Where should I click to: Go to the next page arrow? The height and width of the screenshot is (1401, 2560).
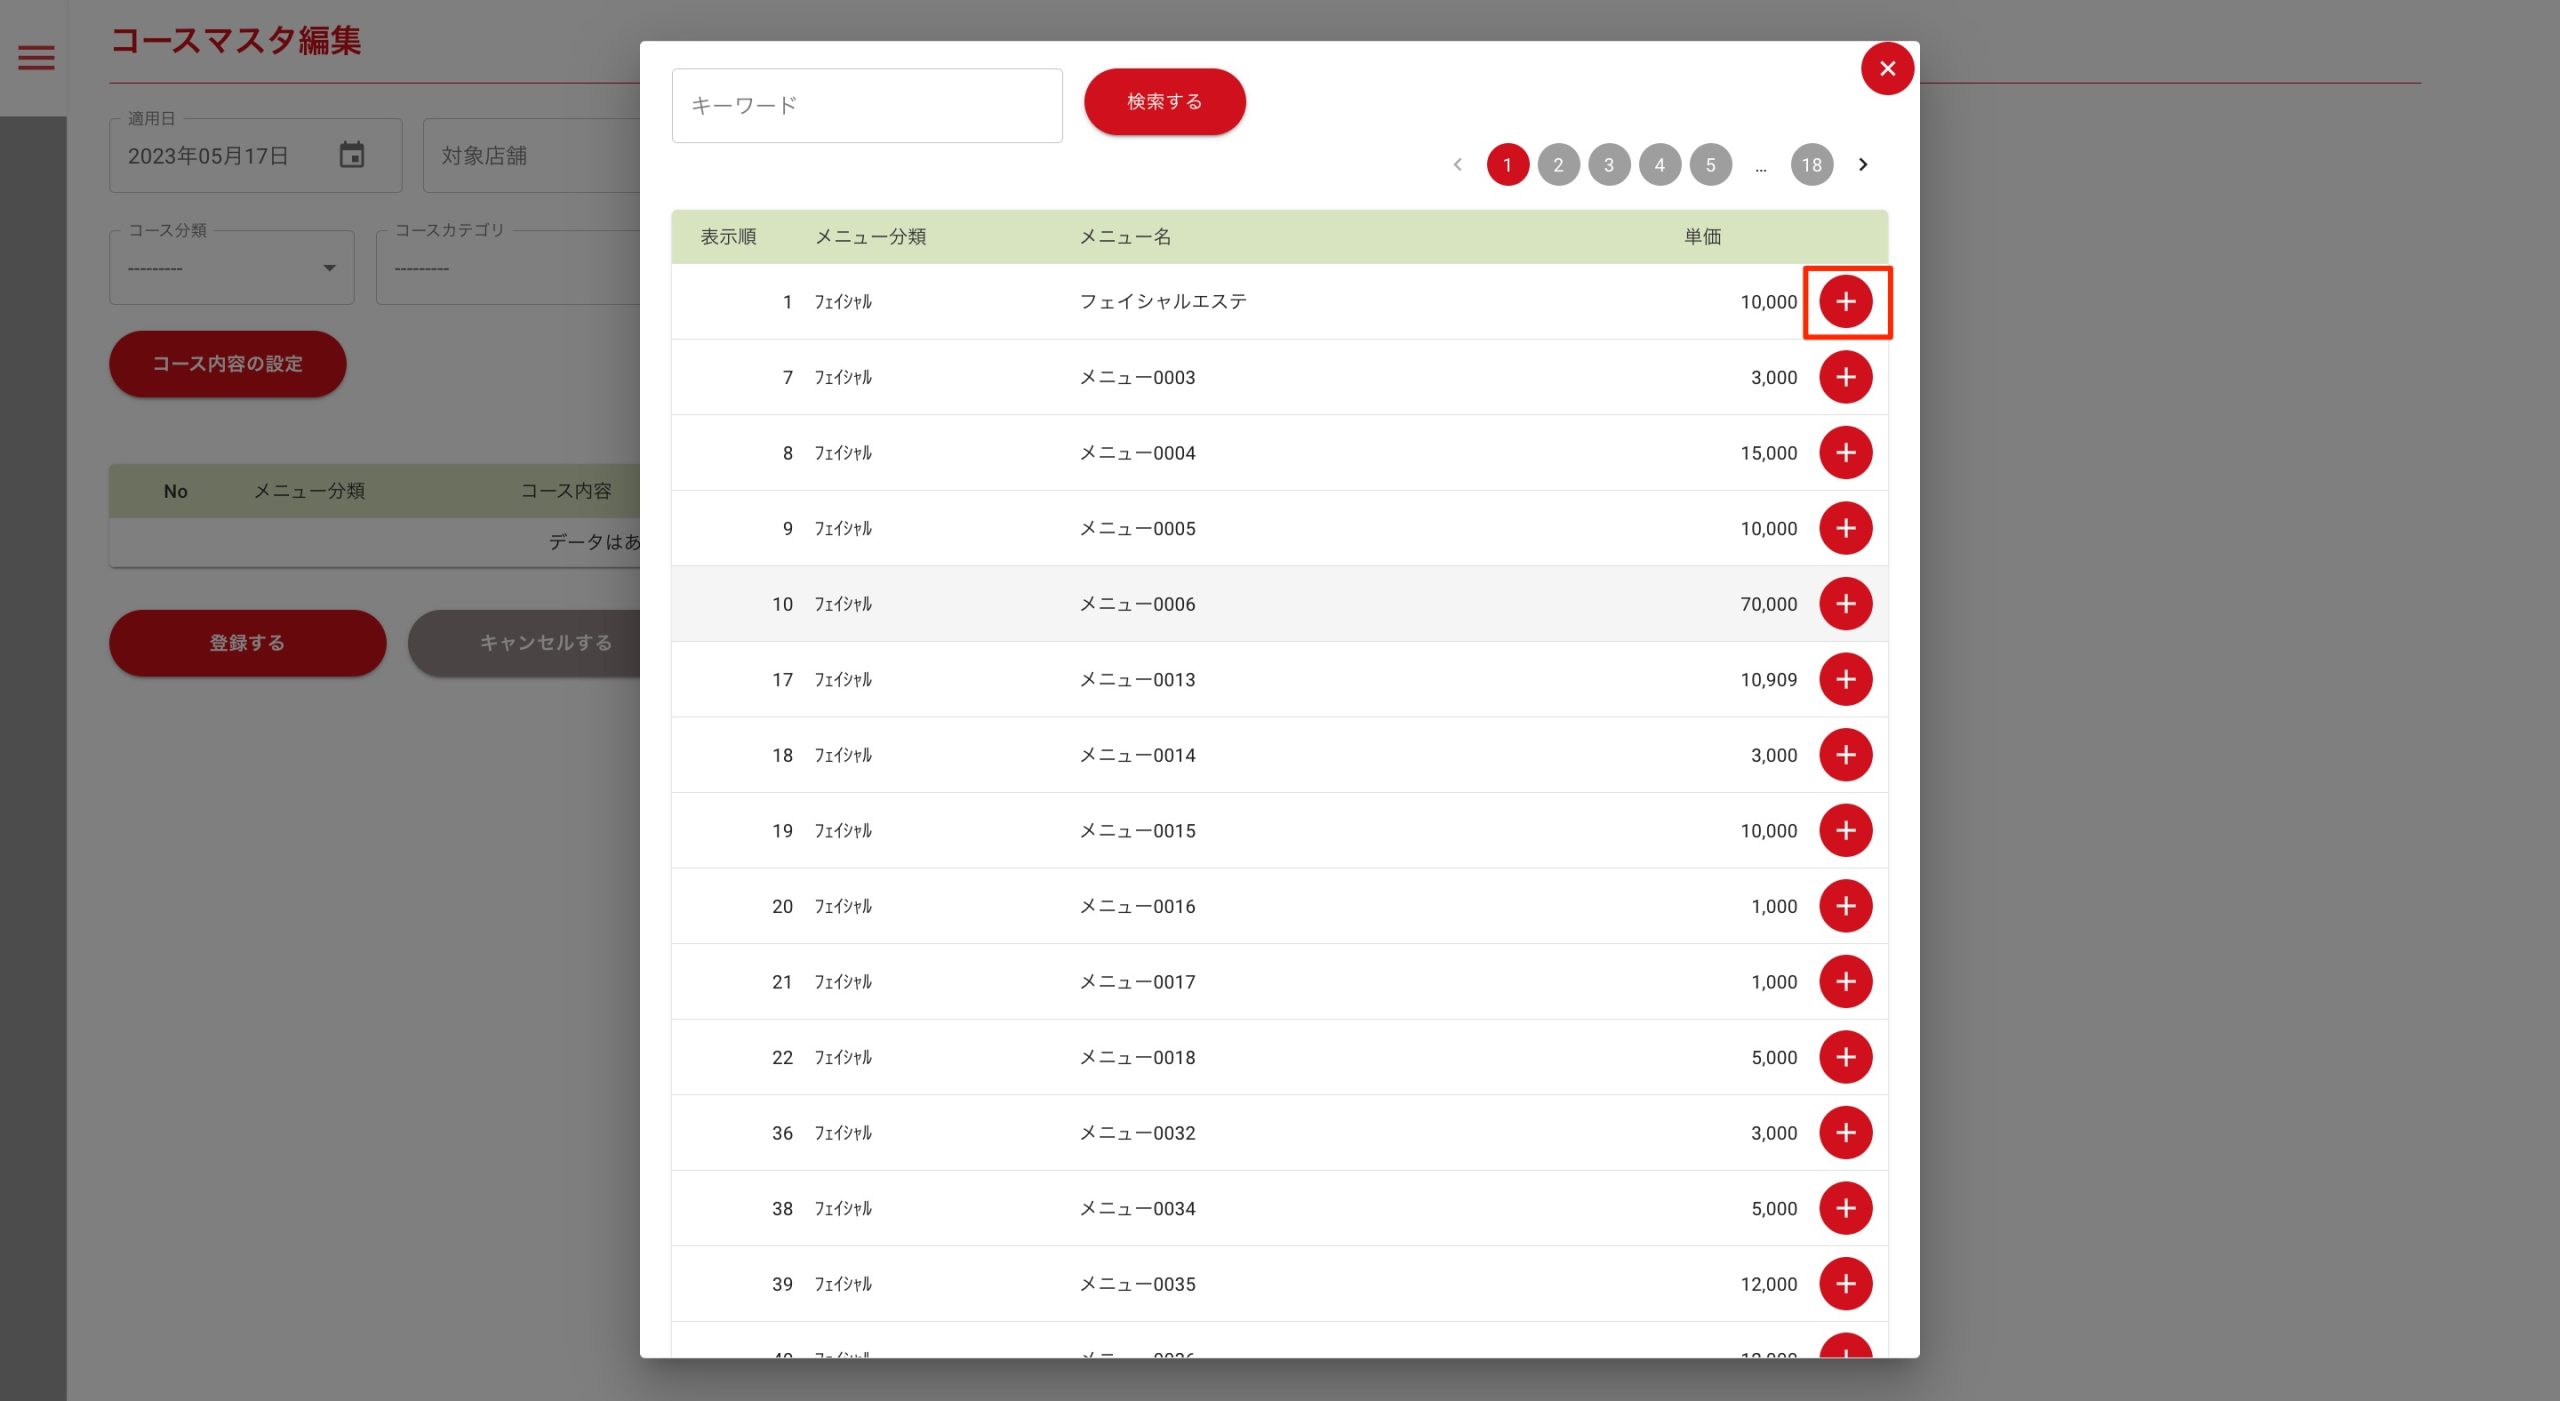point(1862,165)
